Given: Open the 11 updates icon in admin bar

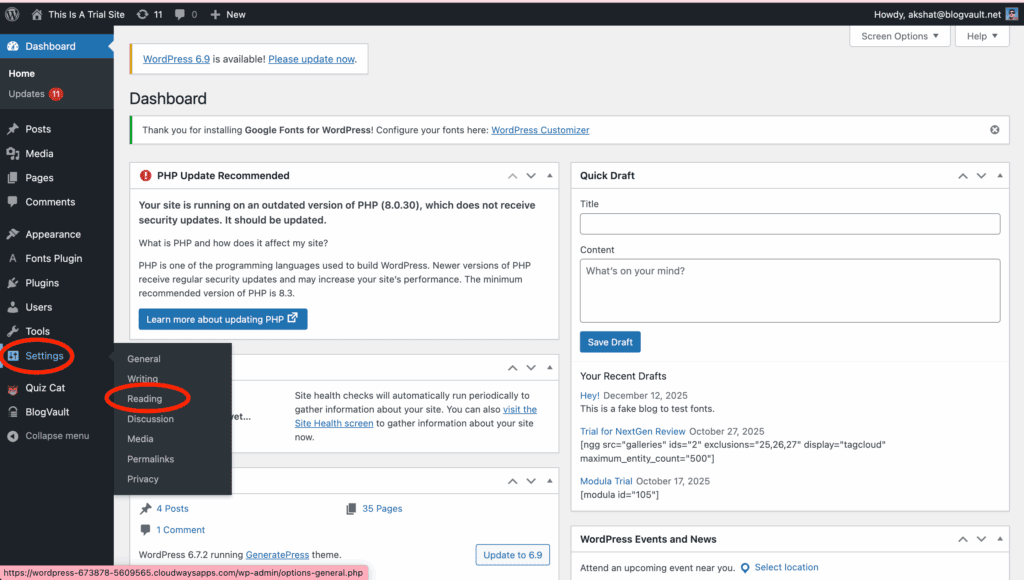Looking at the screenshot, I should 150,14.
